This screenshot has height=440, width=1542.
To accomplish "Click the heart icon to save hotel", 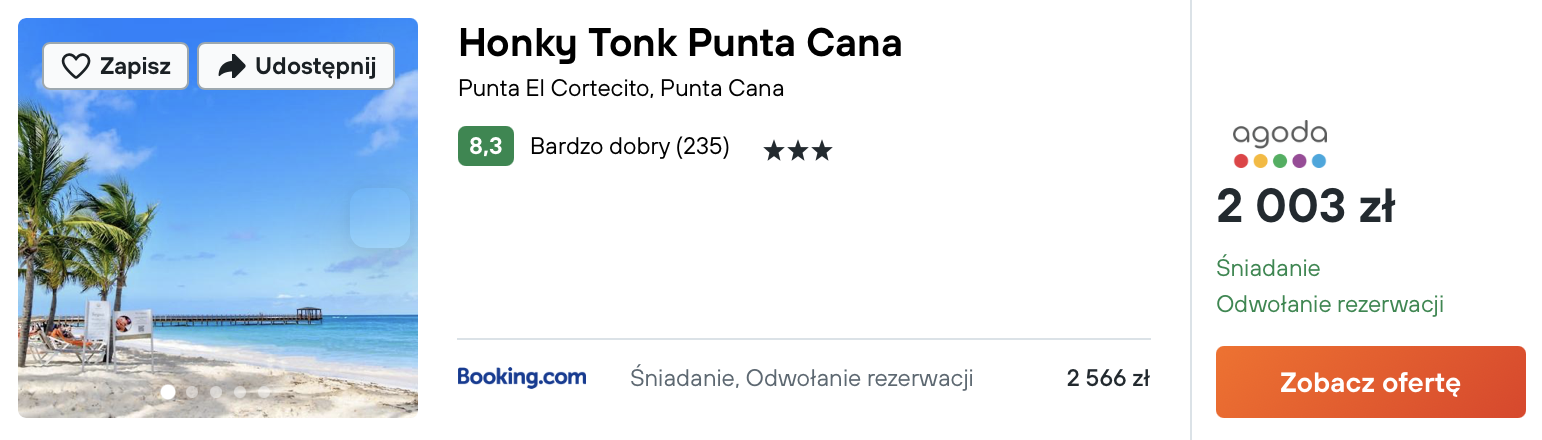I will point(76,66).
